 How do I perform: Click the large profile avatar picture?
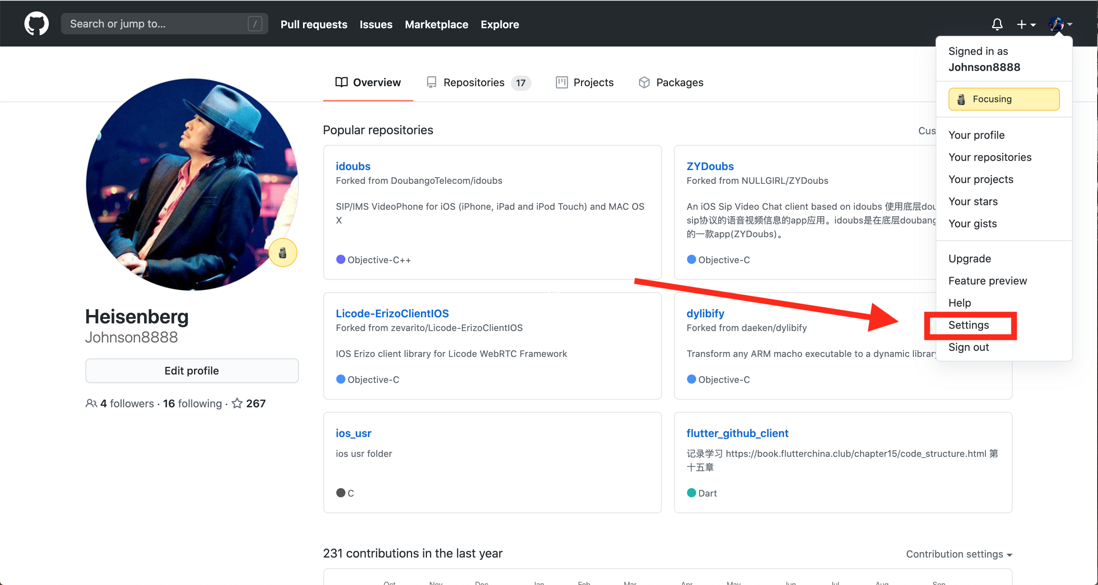click(x=191, y=185)
